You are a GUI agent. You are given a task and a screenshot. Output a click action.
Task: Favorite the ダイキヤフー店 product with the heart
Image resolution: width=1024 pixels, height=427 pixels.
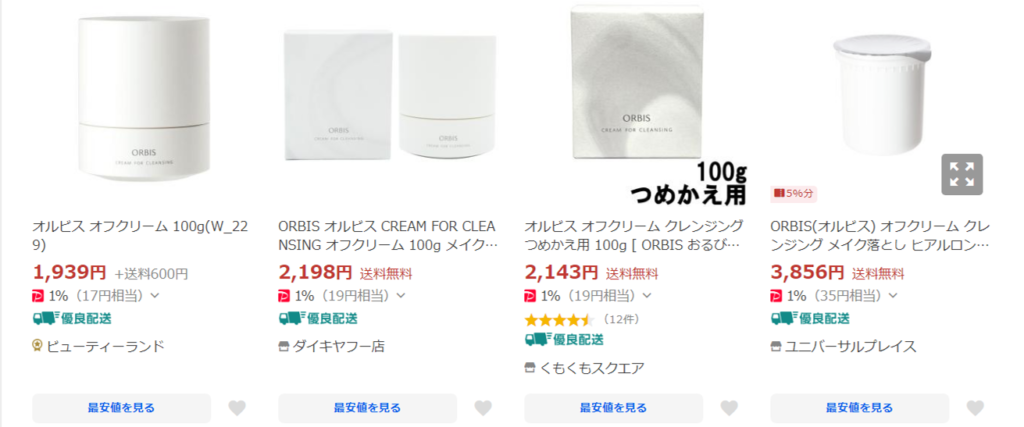(x=483, y=407)
